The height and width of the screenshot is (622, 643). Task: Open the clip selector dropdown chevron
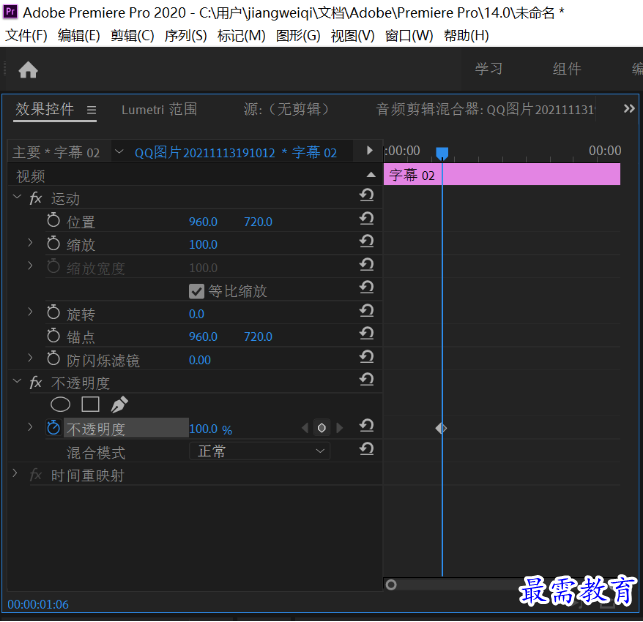(119, 152)
